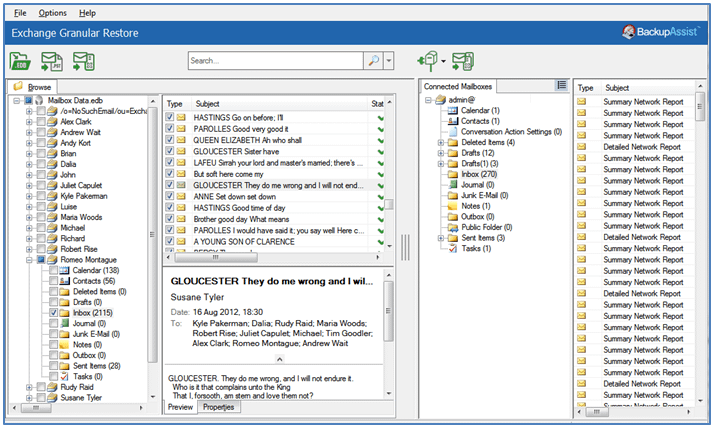Click the Junk E-Mail (0) icon under admin@
This screenshot has width=714, height=428.
[453, 195]
